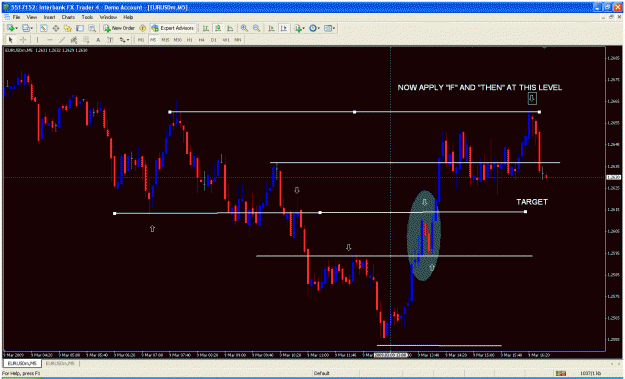Open the Strategy Tester
Image resolution: width=625 pixels, height=379 pixels.
tap(92, 28)
